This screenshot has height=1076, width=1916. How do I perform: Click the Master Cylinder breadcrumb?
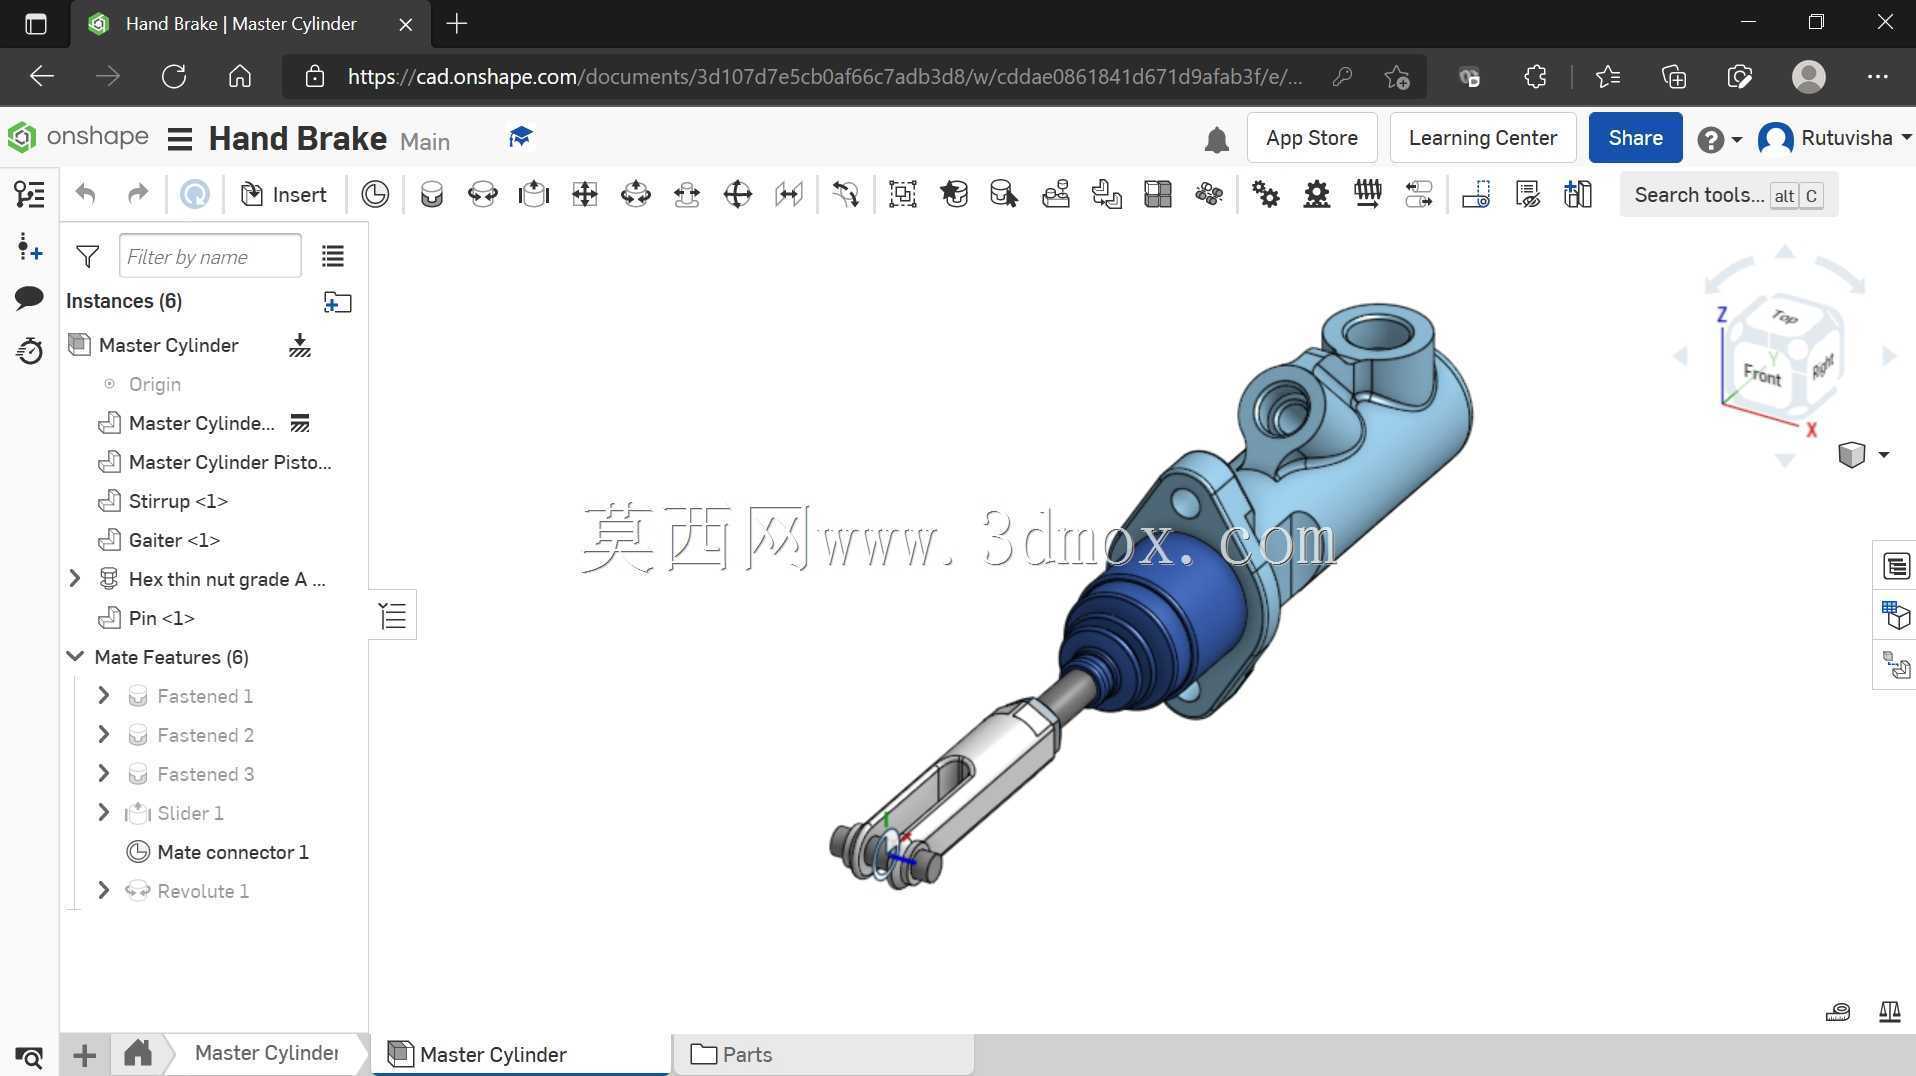click(x=266, y=1053)
